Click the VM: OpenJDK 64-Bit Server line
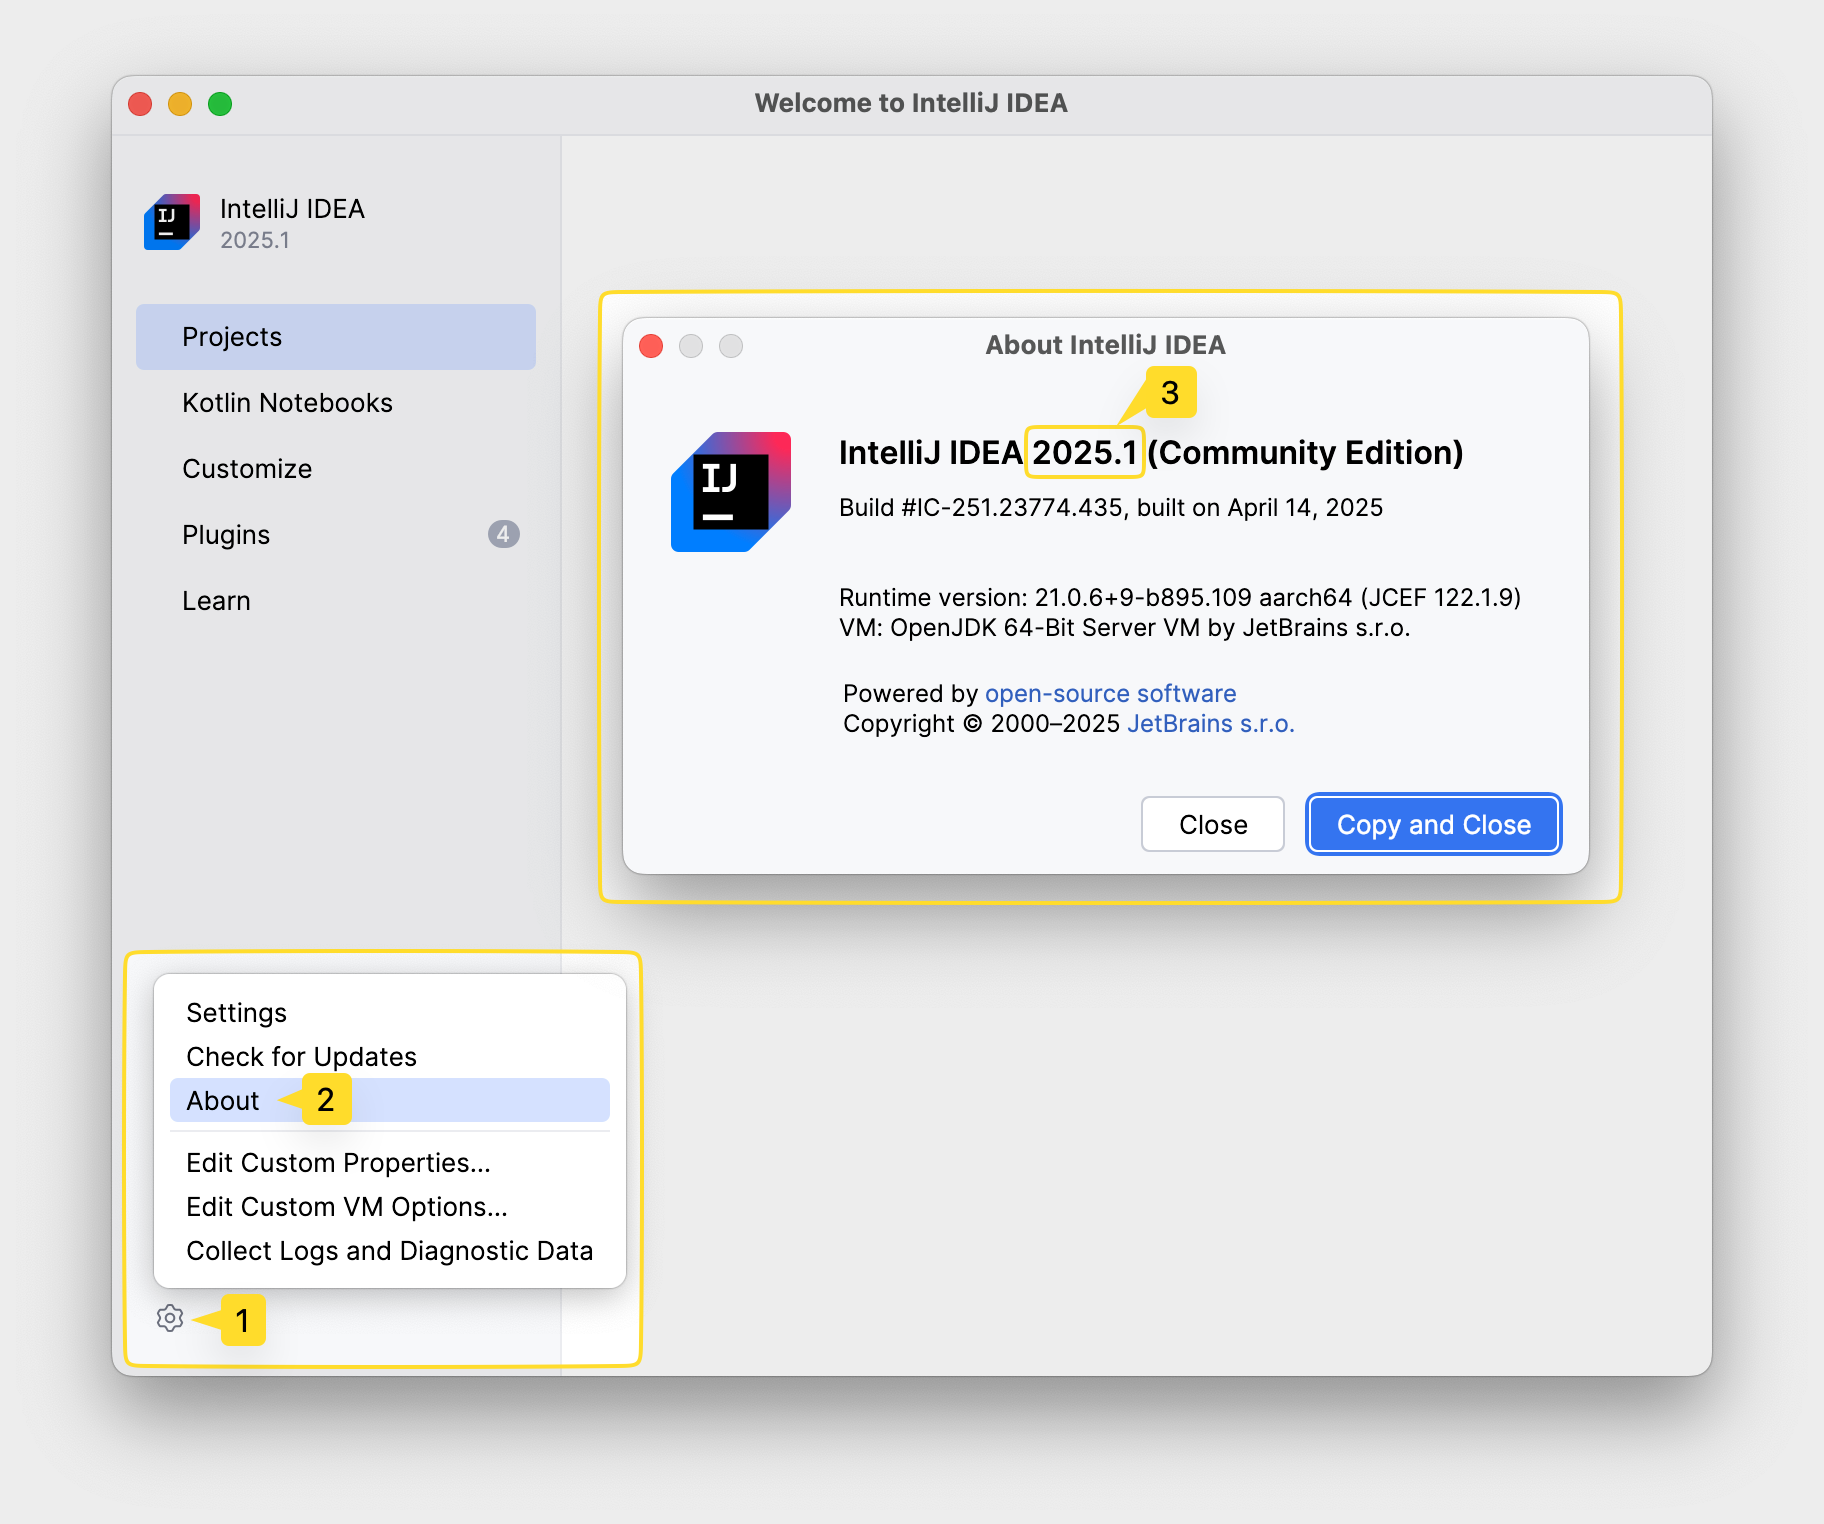 (x=1125, y=628)
